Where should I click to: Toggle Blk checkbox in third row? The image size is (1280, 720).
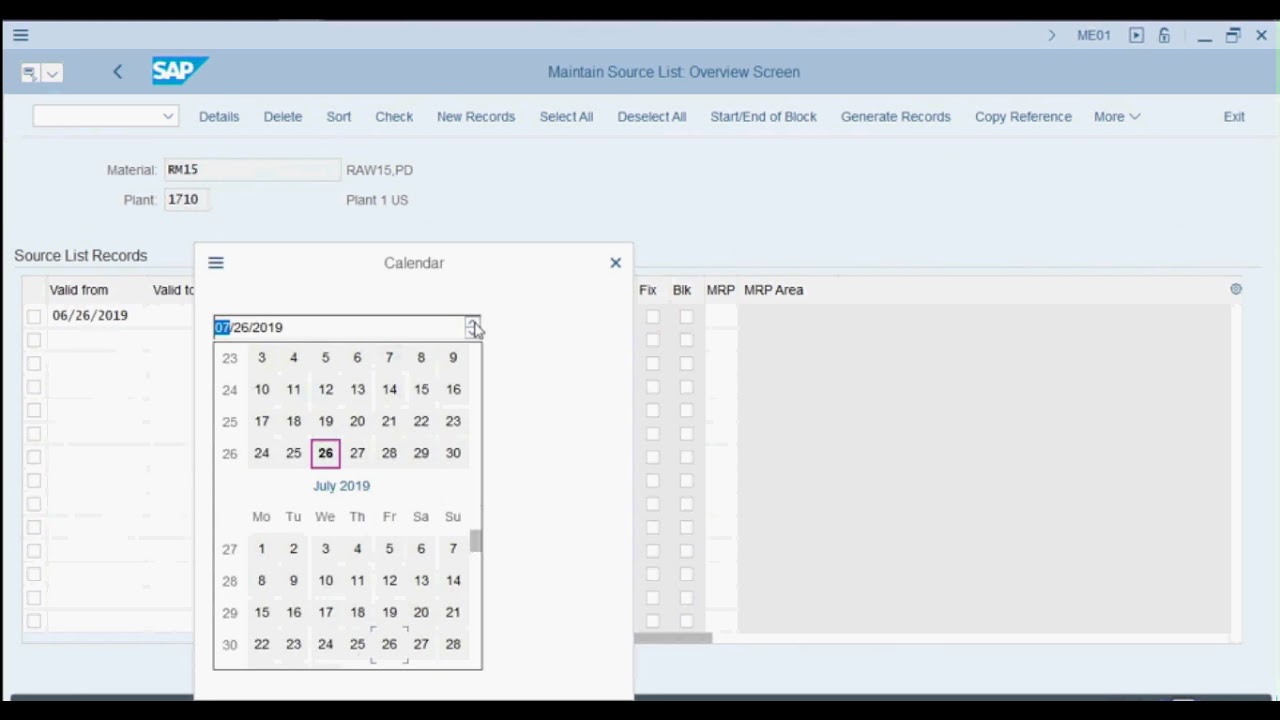pos(686,363)
